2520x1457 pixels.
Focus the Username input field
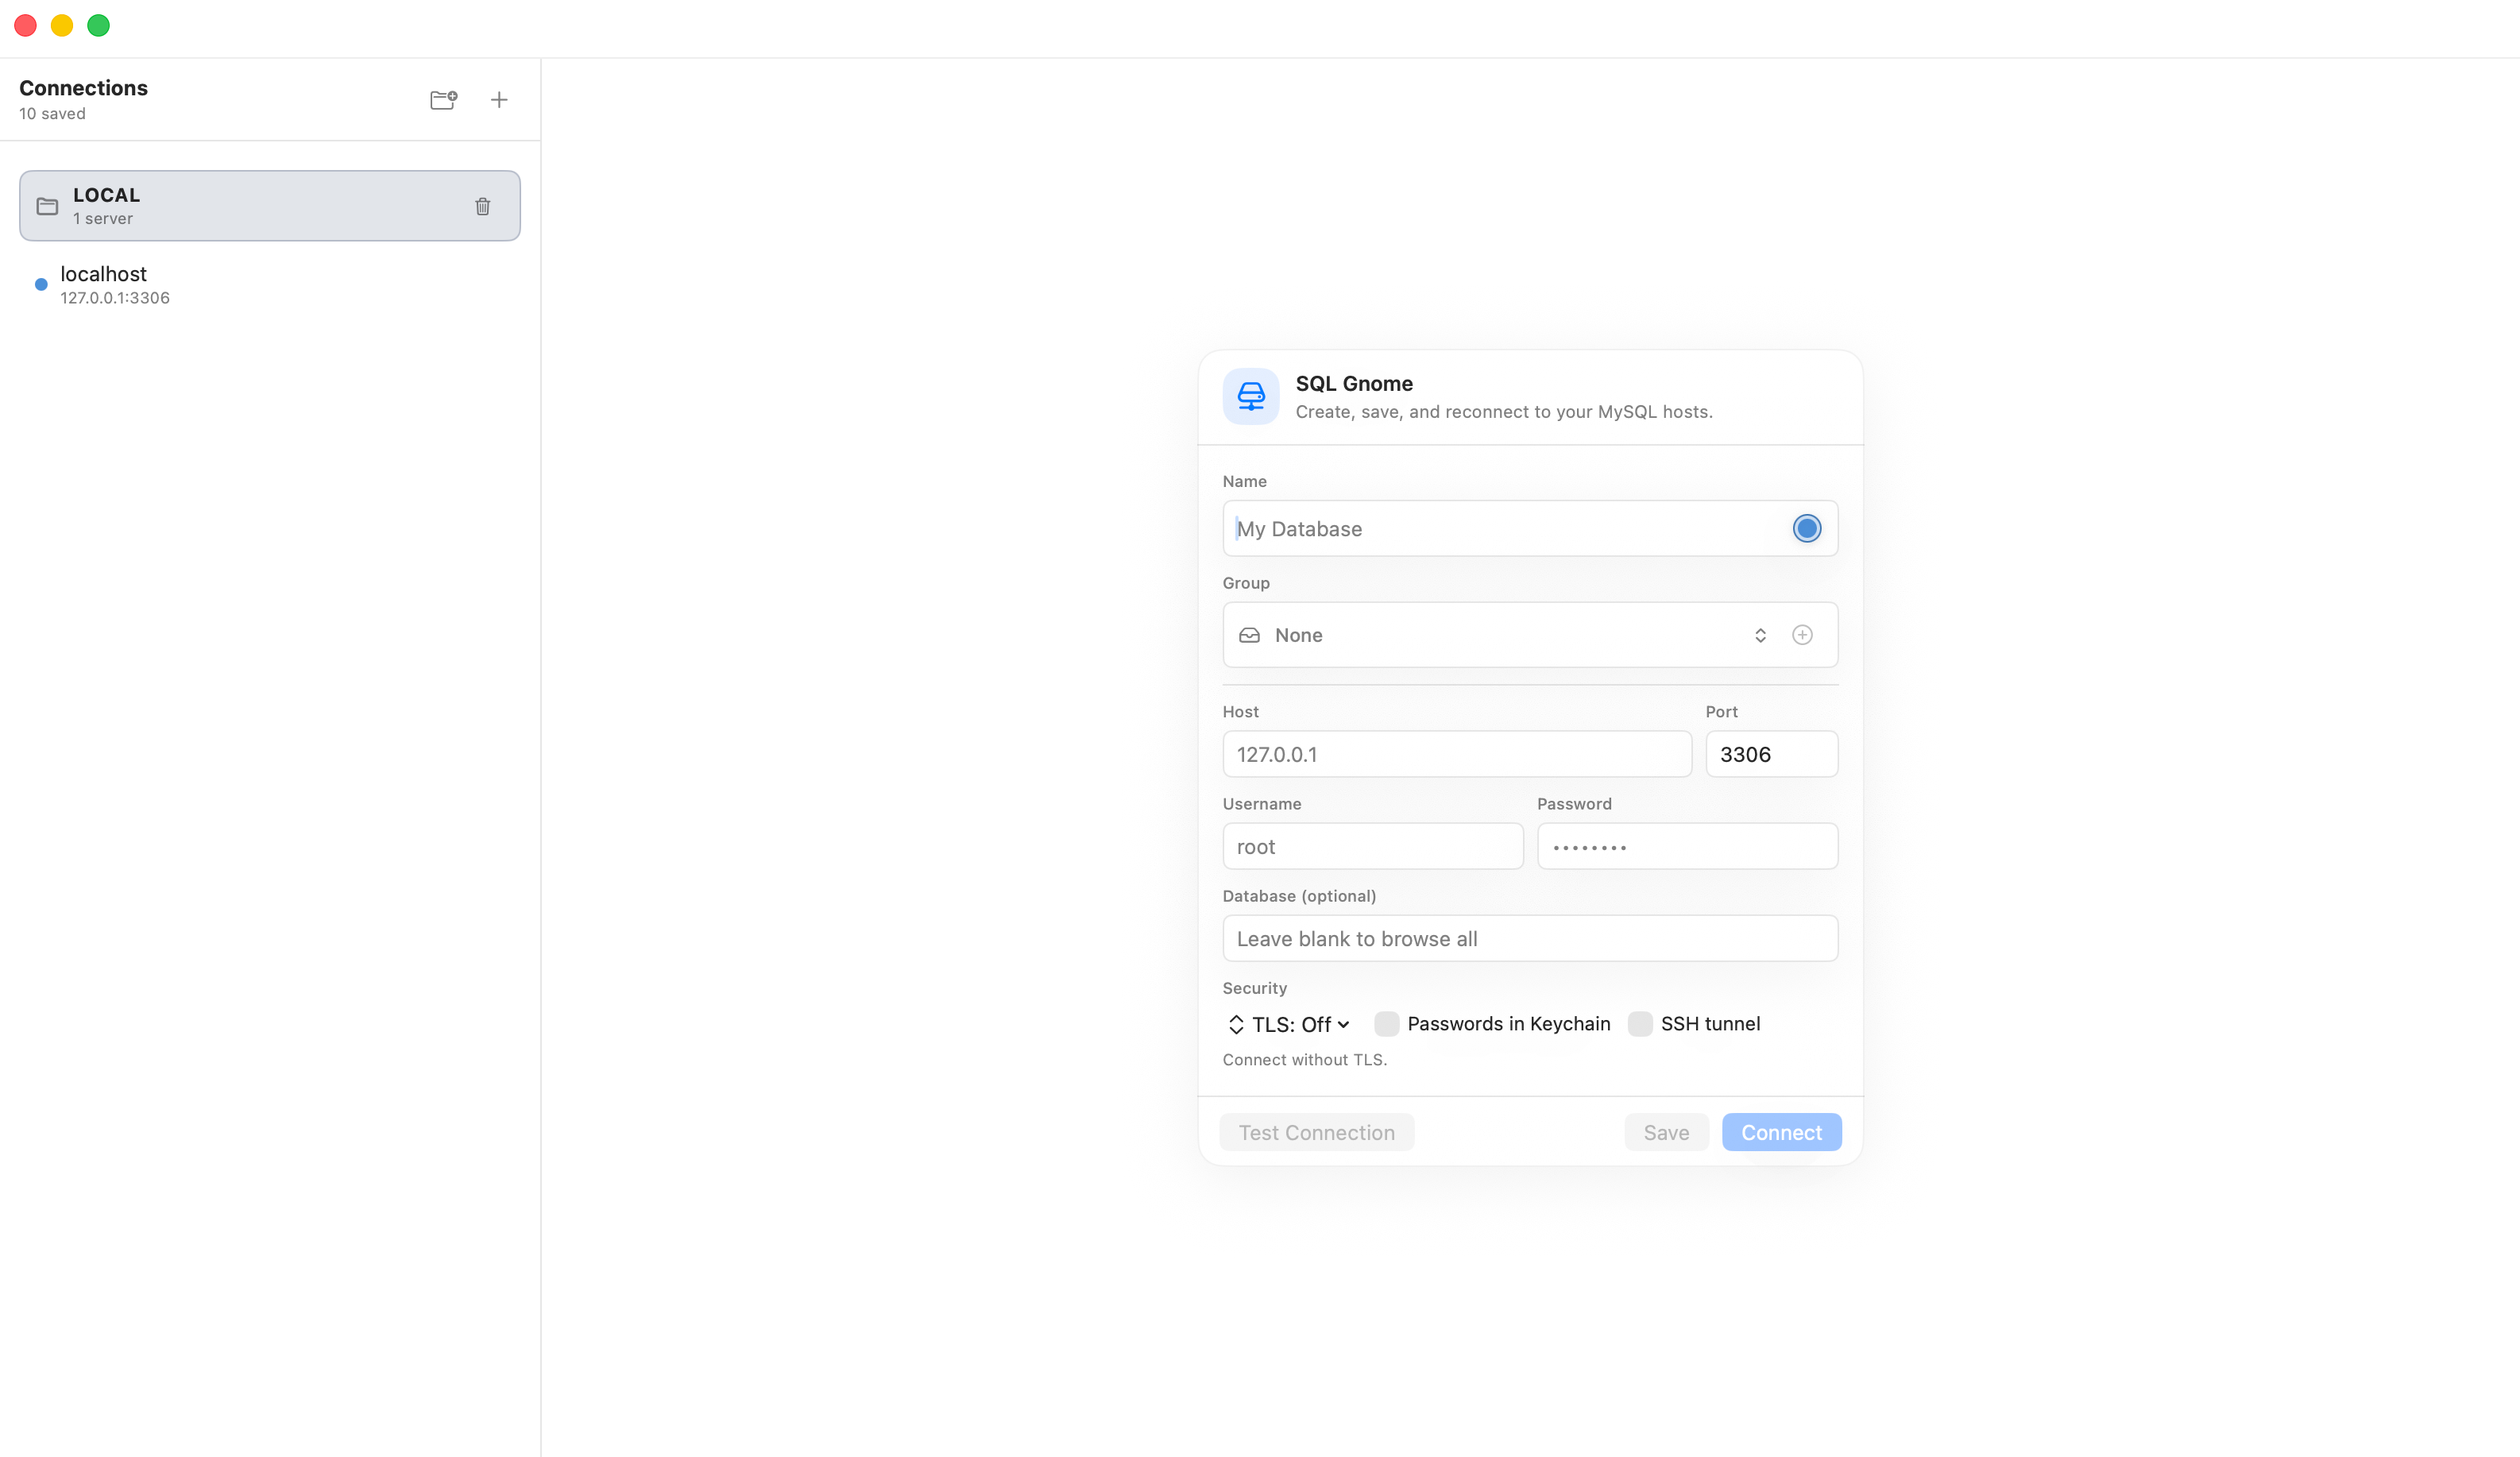tap(1372, 846)
